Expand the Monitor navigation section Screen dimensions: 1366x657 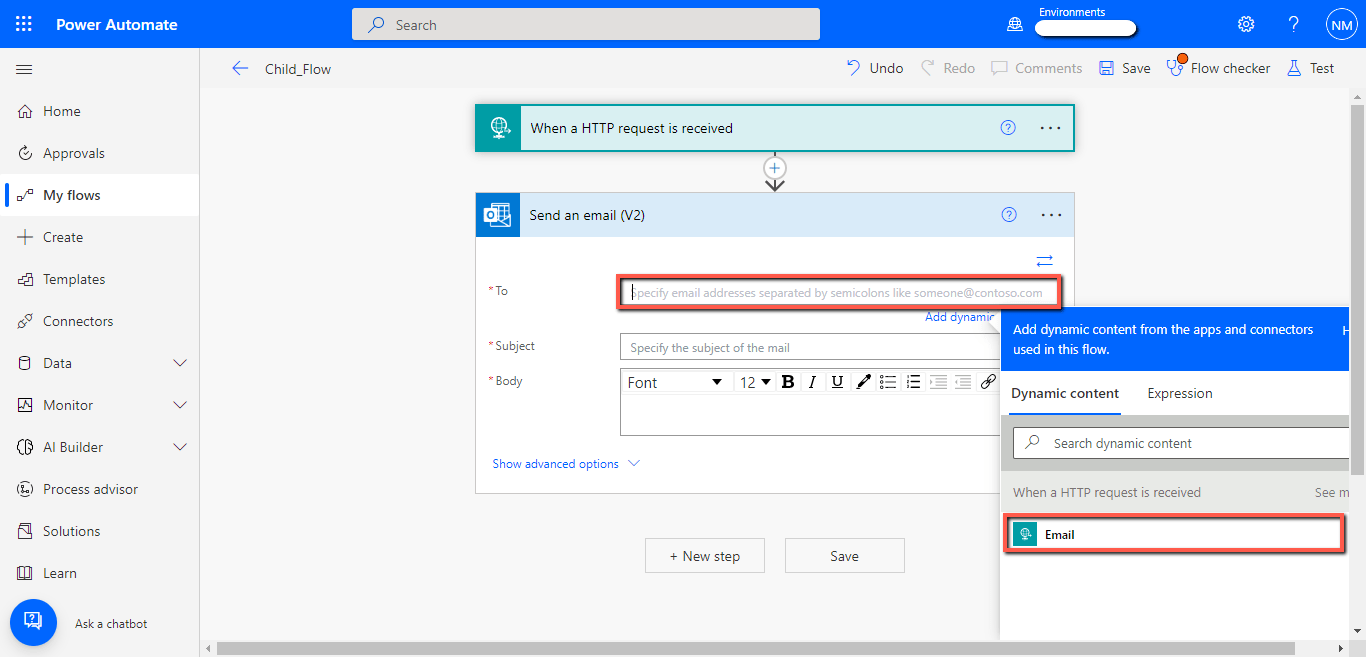coord(180,405)
